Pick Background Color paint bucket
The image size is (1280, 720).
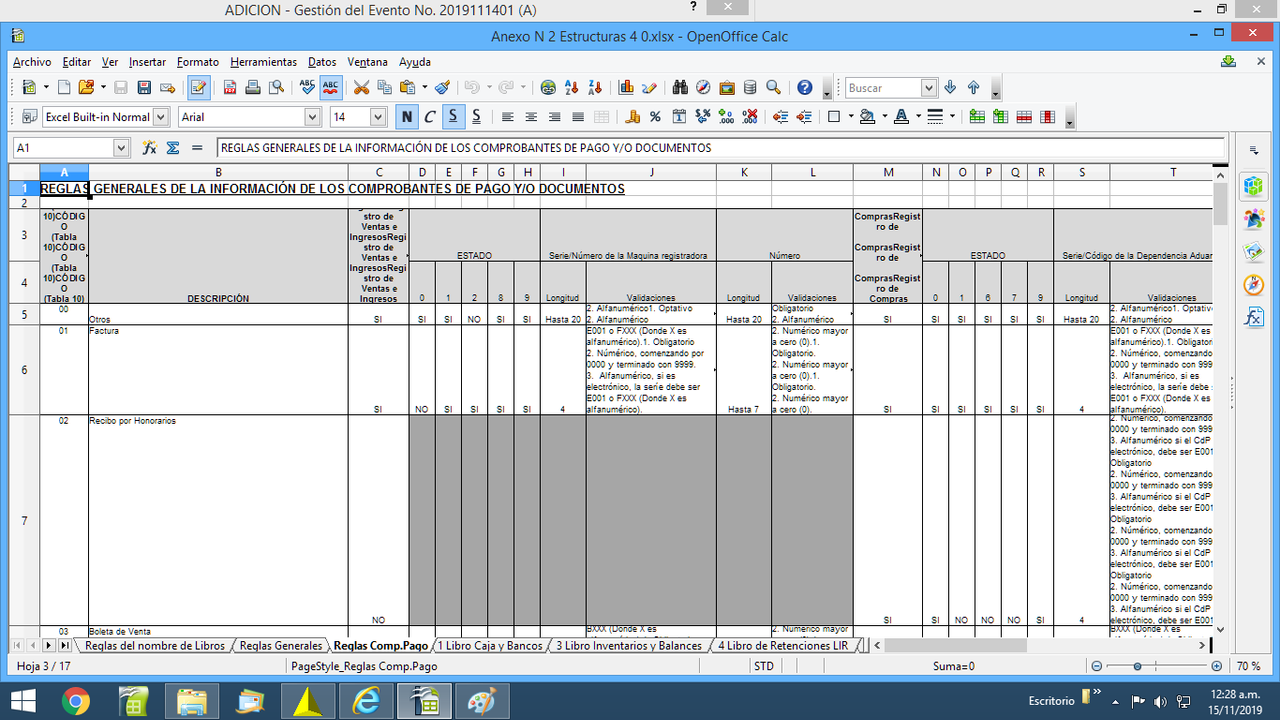(x=866, y=117)
